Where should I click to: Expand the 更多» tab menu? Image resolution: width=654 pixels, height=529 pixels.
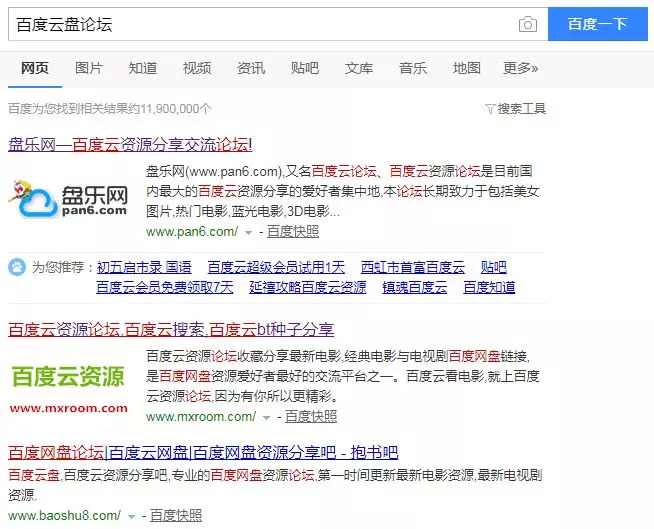click(521, 68)
